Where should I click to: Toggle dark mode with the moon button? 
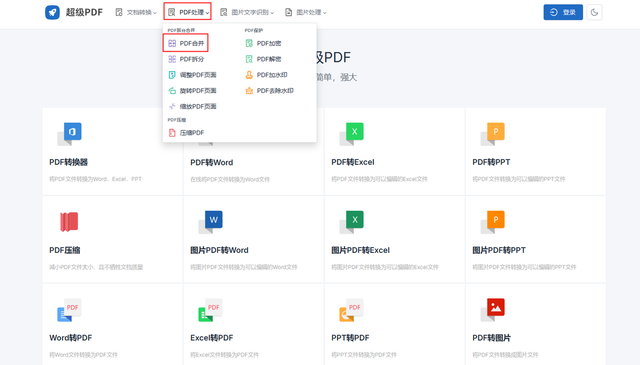click(594, 12)
